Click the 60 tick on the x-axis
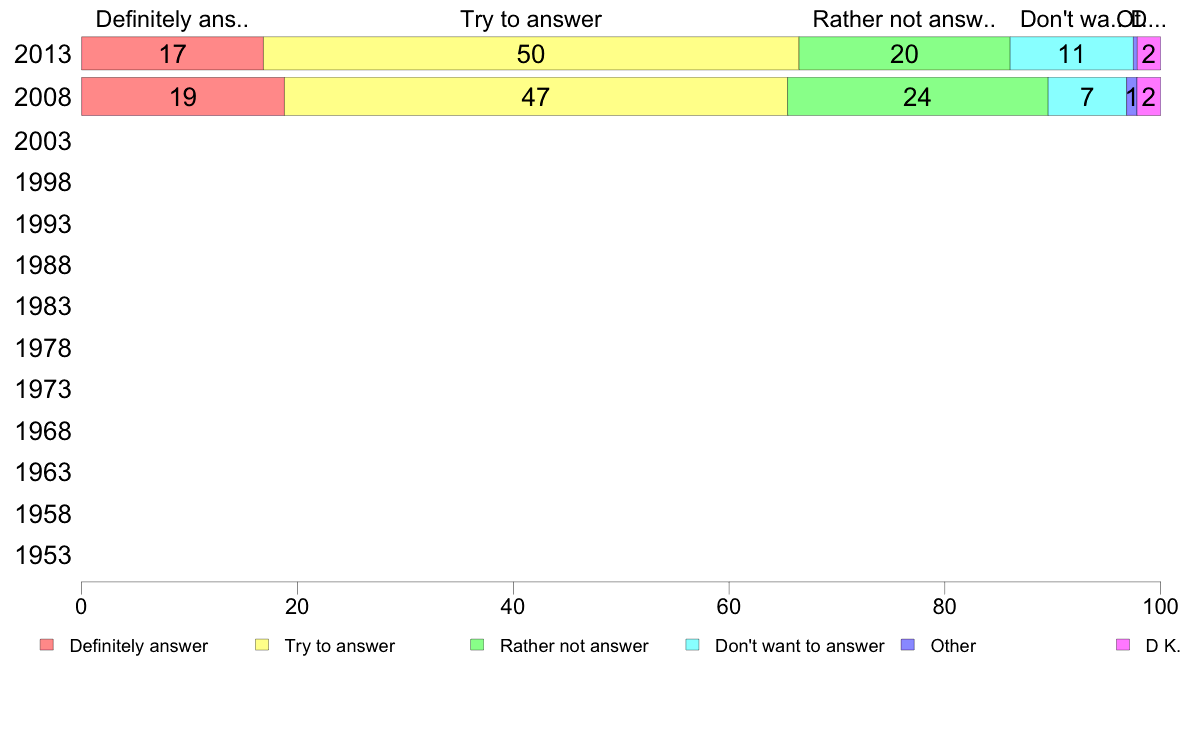The width and height of the screenshot is (1188, 736). pos(729,607)
